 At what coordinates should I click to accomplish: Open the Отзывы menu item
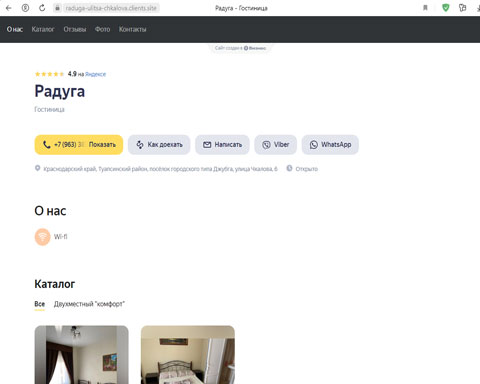click(75, 29)
